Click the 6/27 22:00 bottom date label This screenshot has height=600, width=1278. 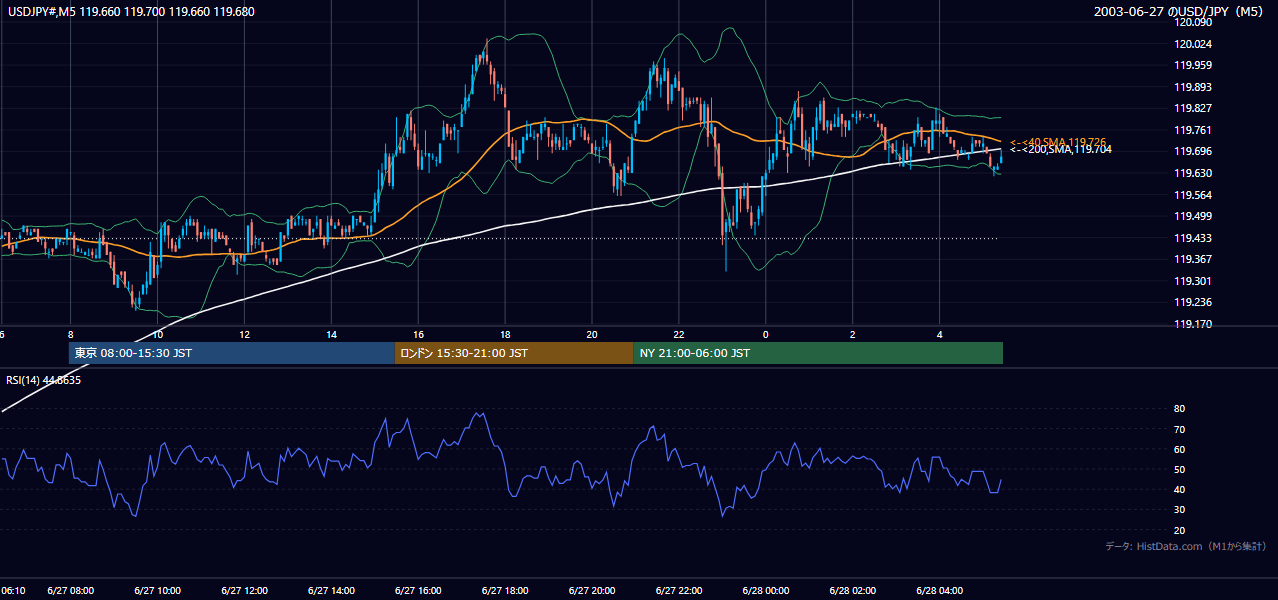tap(679, 591)
